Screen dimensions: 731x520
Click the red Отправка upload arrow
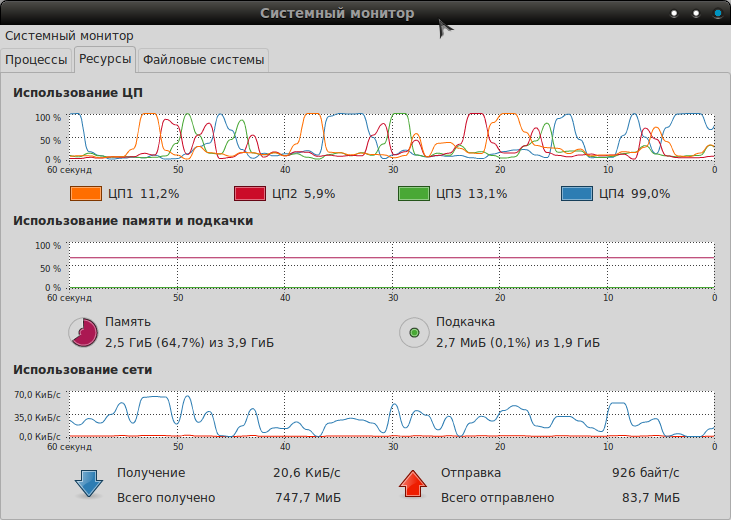coord(412,484)
